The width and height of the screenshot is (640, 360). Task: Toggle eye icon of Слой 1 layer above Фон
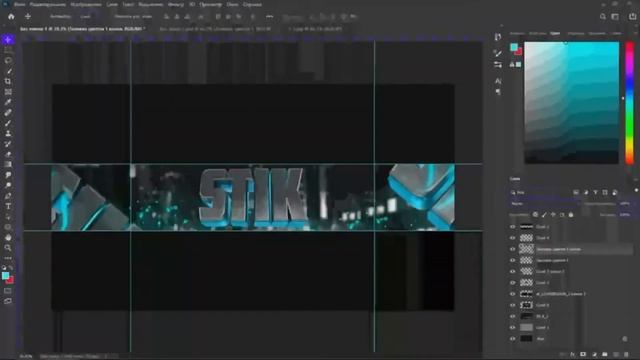coord(513,327)
